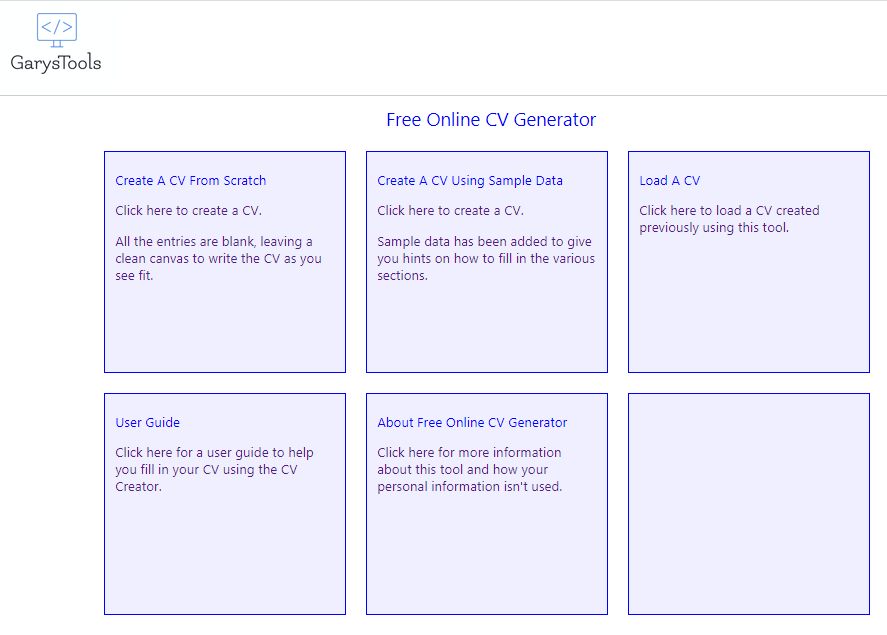Click the GarysTools monitor code logo icon
887x635 pixels.
(x=56, y=30)
